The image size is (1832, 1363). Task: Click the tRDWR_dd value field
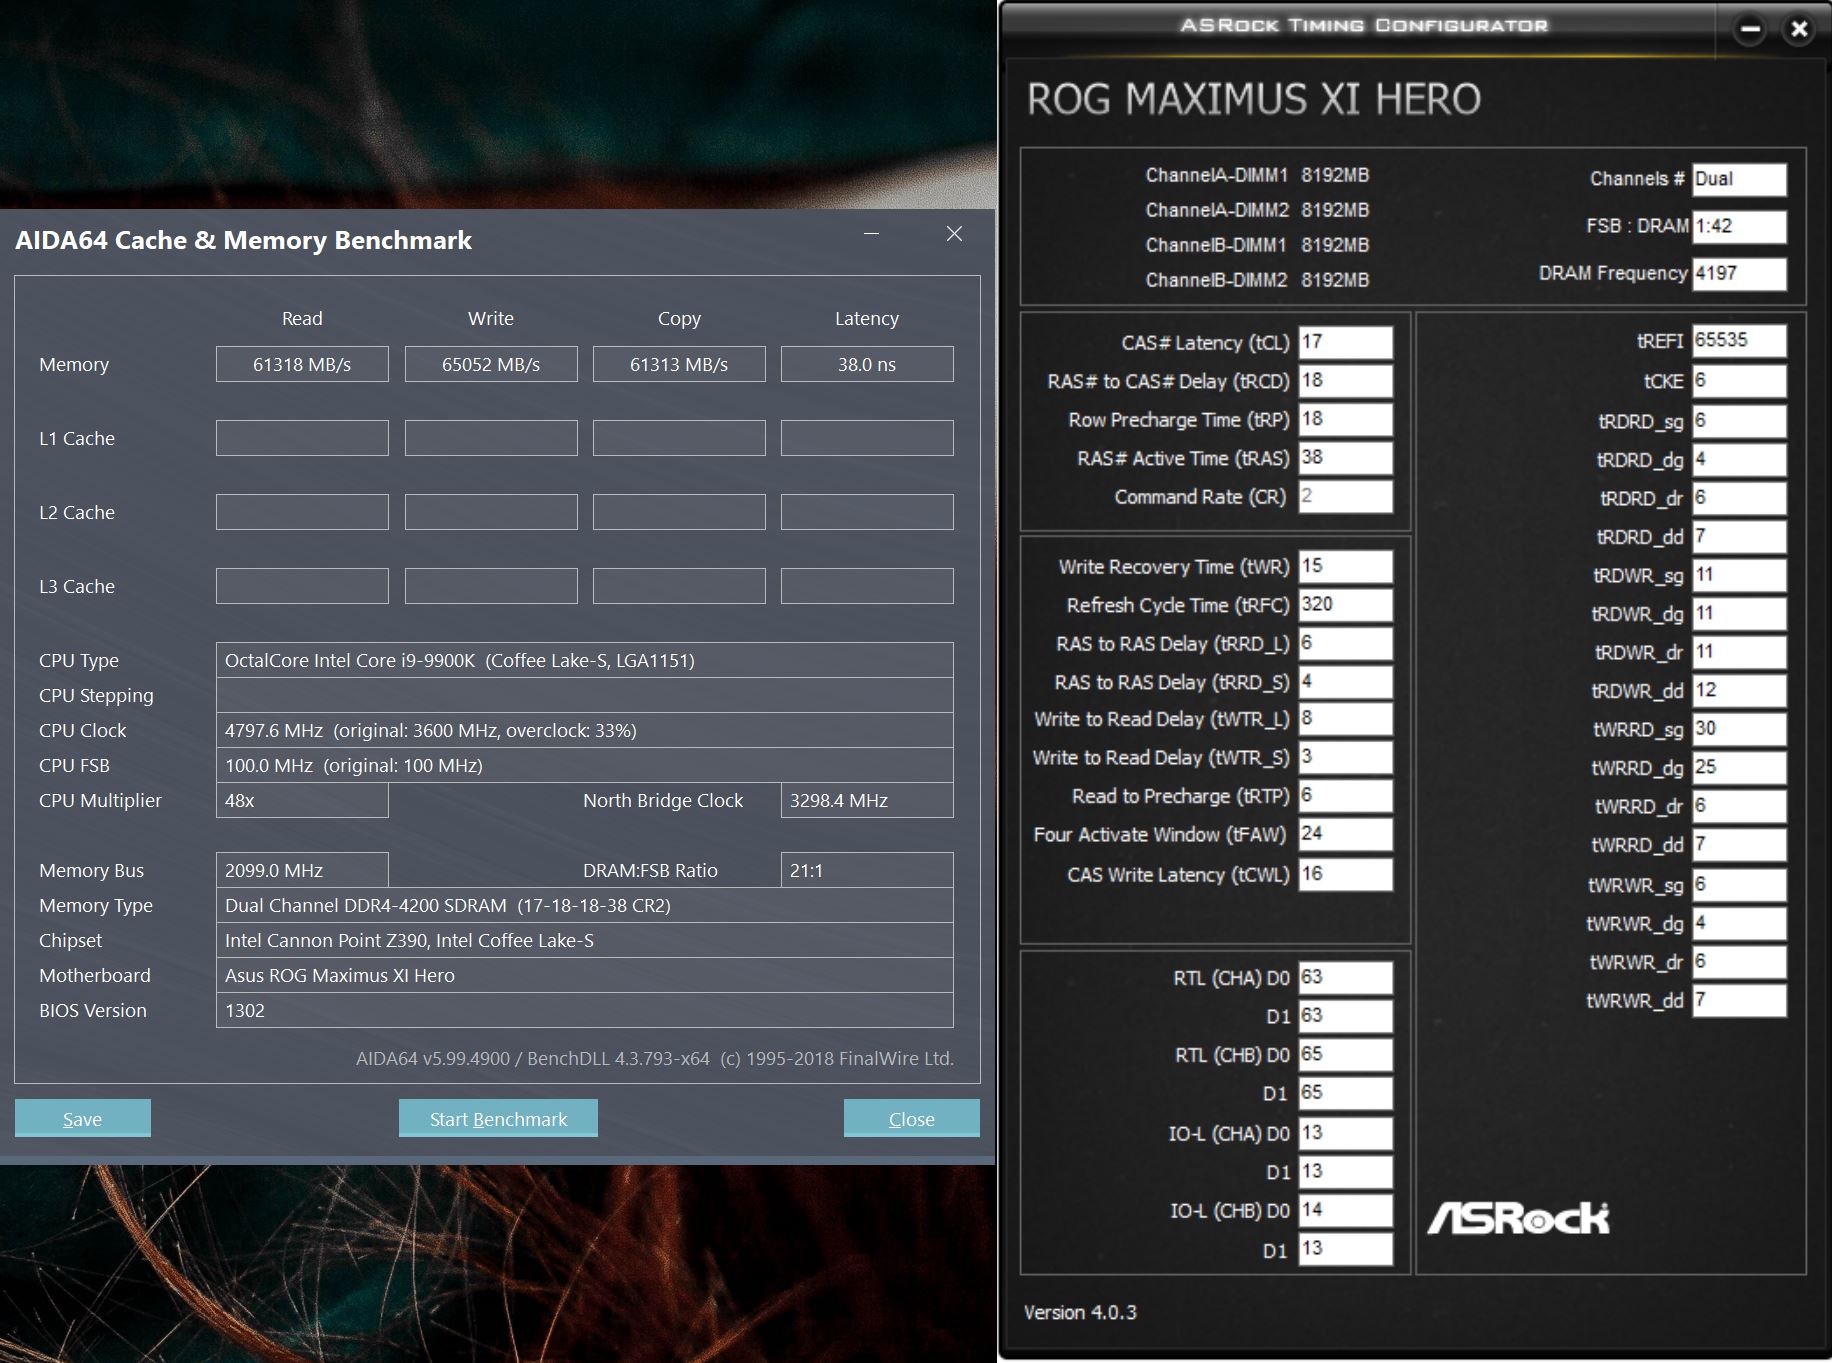click(x=1739, y=691)
